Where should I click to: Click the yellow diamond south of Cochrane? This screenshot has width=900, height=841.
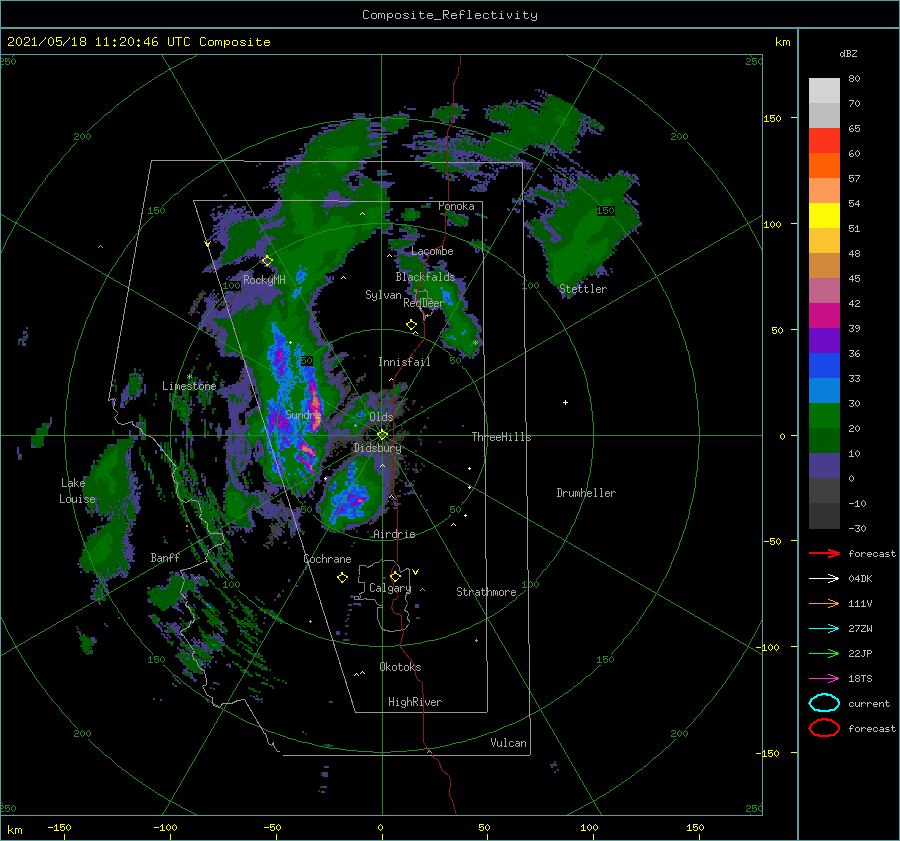[x=342, y=578]
